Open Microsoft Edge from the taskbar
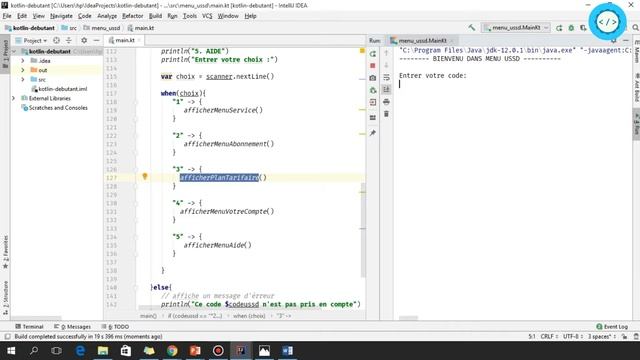 [80, 351]
